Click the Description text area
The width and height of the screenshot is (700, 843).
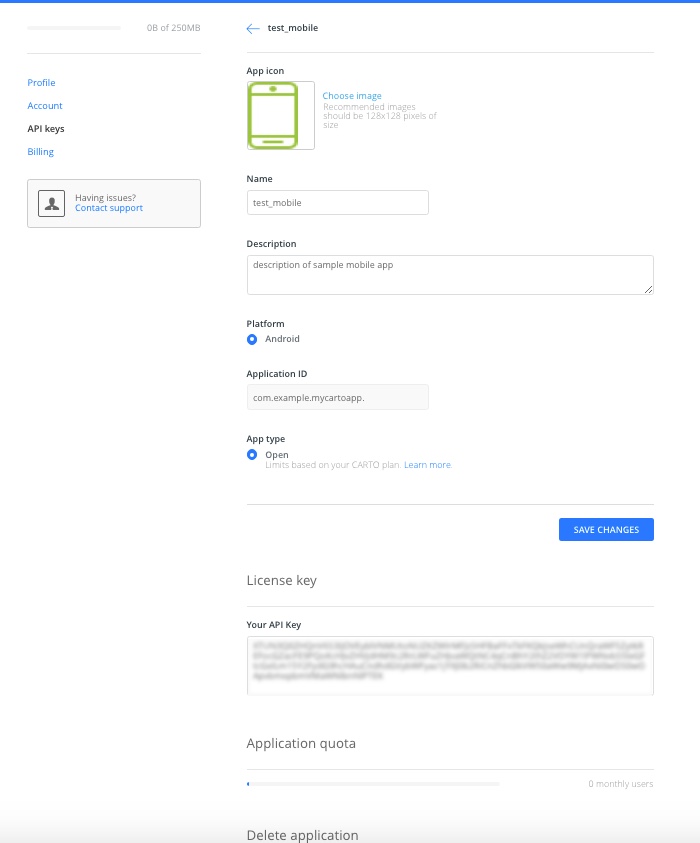pyautogui.click(x=449, y=274)
